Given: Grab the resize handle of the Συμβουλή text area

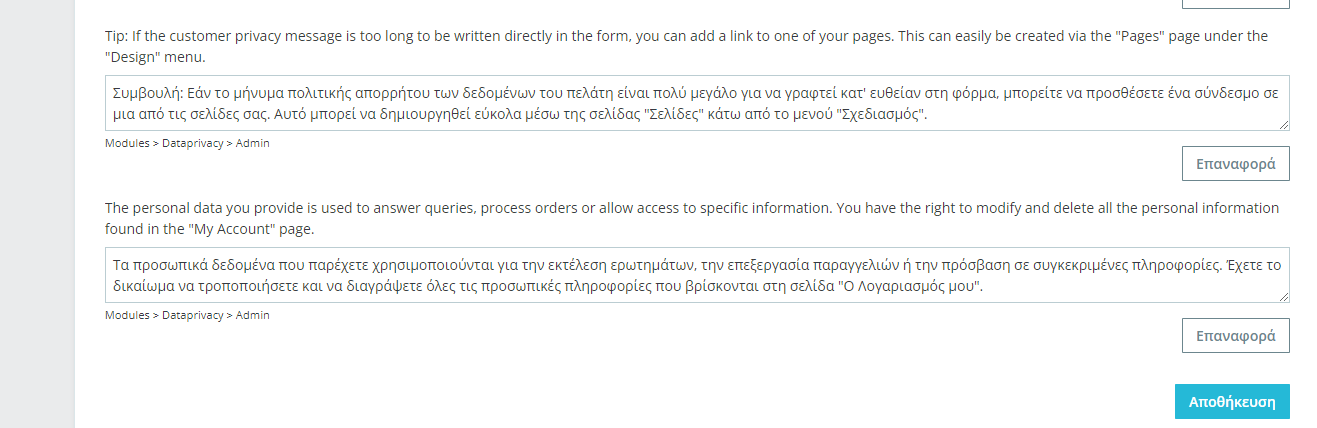Looking at the screenshot, I should click(1283, 124).
